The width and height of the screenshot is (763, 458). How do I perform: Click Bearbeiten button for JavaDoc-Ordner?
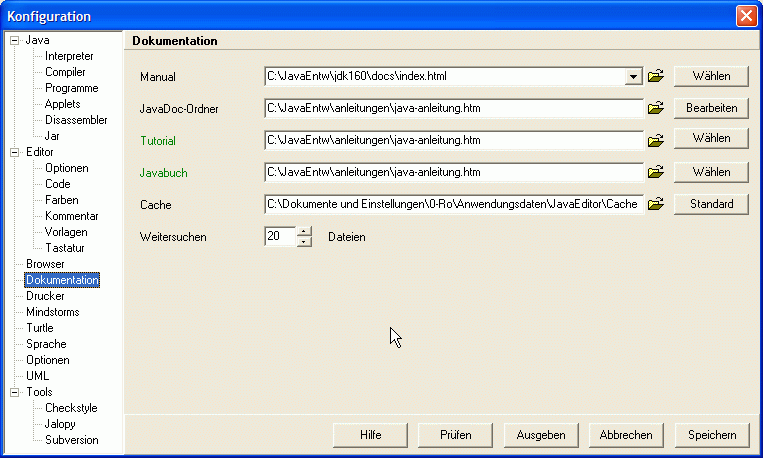click(x=711, y=108)
